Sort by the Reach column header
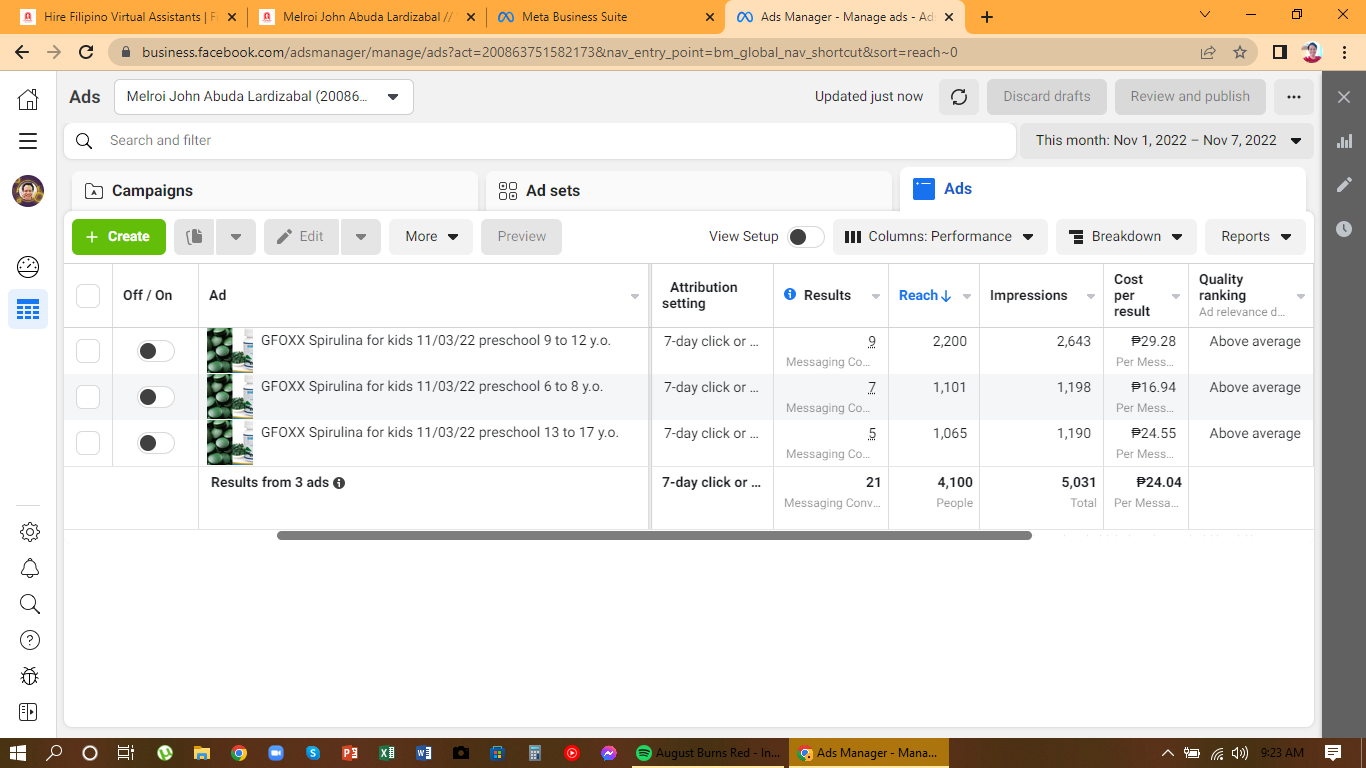 click(925, 296)
